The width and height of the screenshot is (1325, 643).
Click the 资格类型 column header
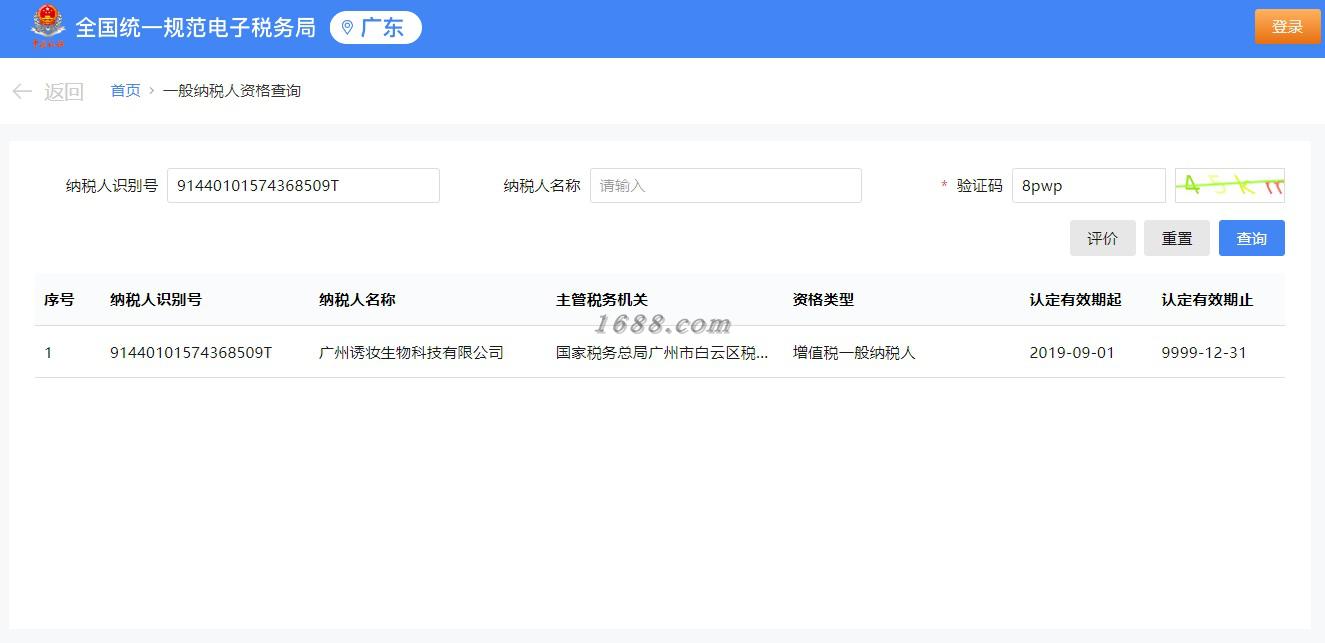pyautogui.click(x=823, y=300)
